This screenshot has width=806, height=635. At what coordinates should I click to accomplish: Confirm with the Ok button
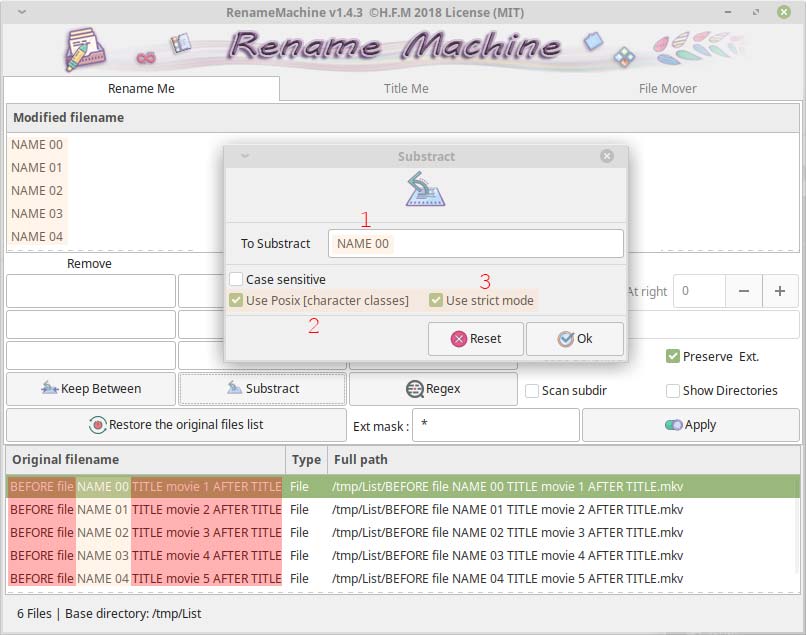click(x=575, y=339)
